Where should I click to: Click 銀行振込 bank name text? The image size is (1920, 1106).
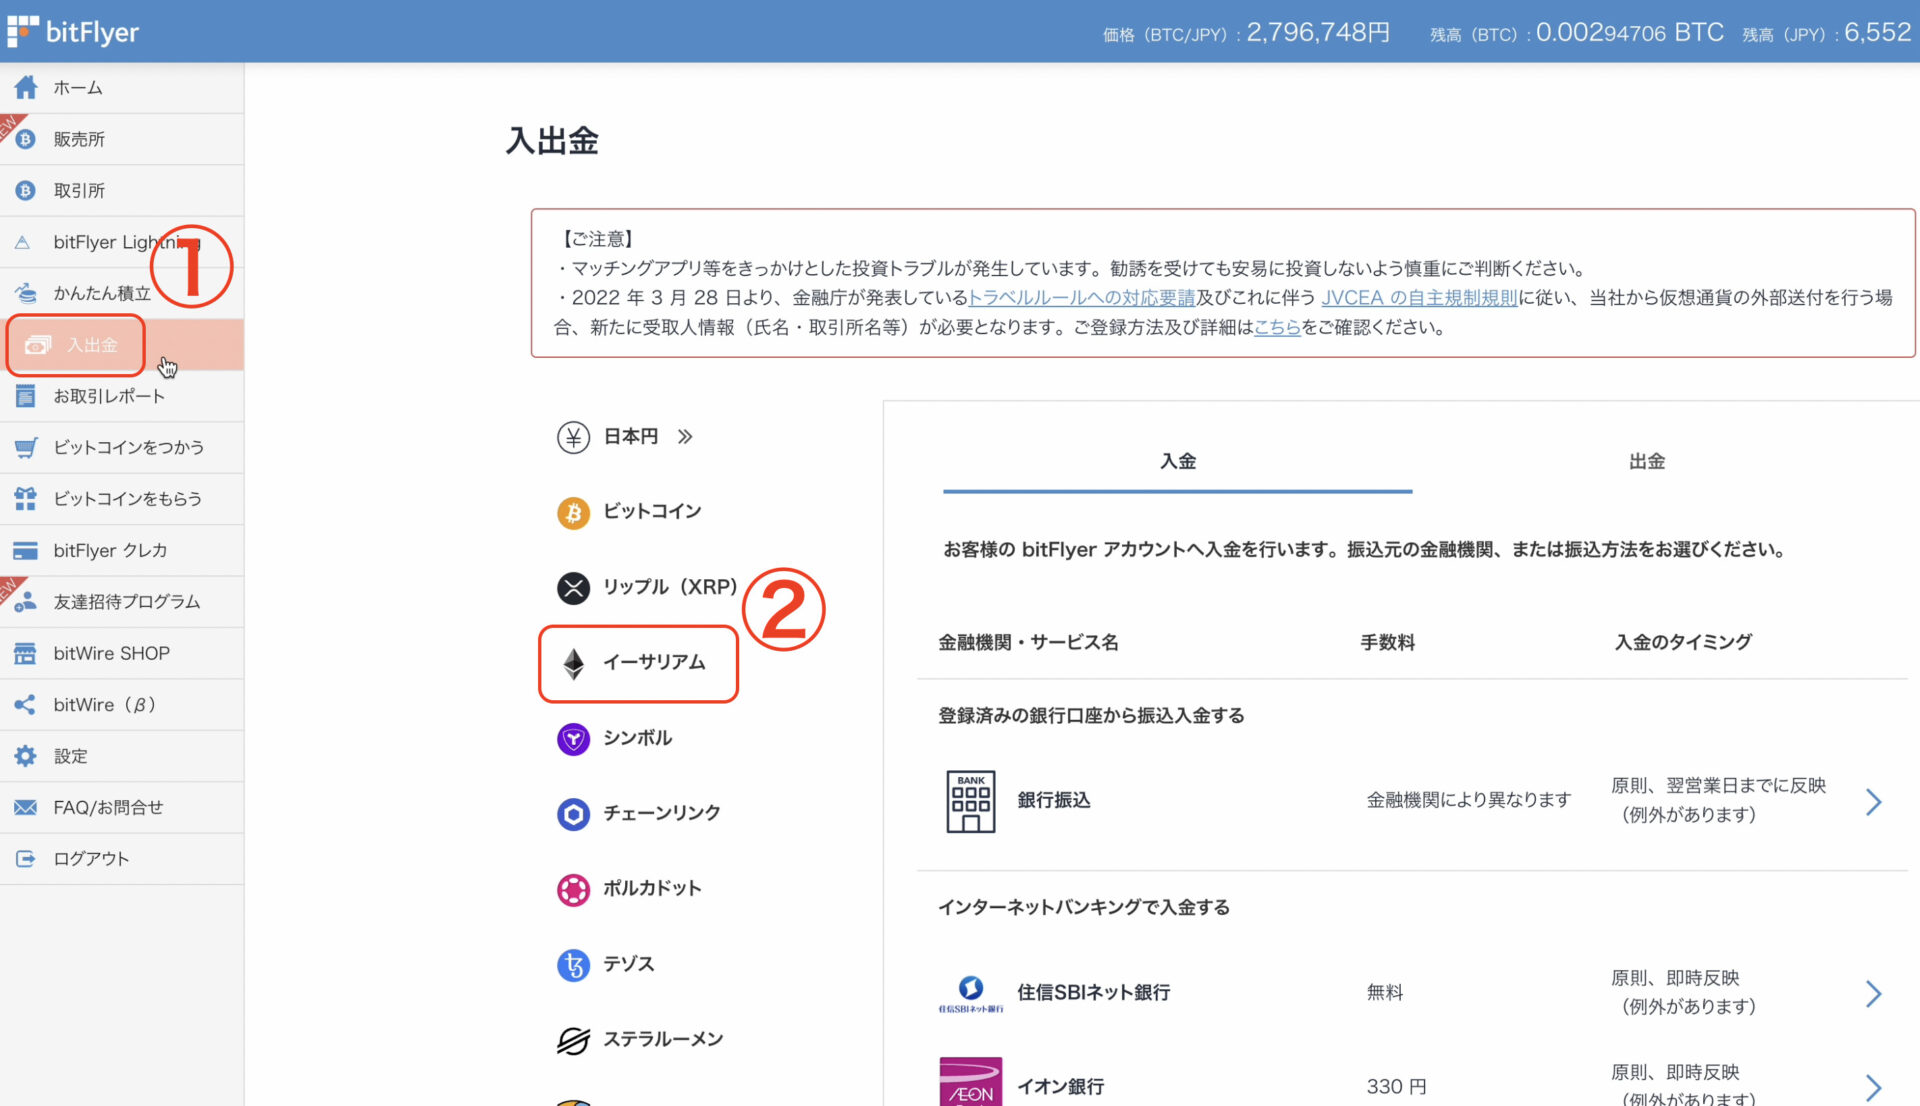1054,801
